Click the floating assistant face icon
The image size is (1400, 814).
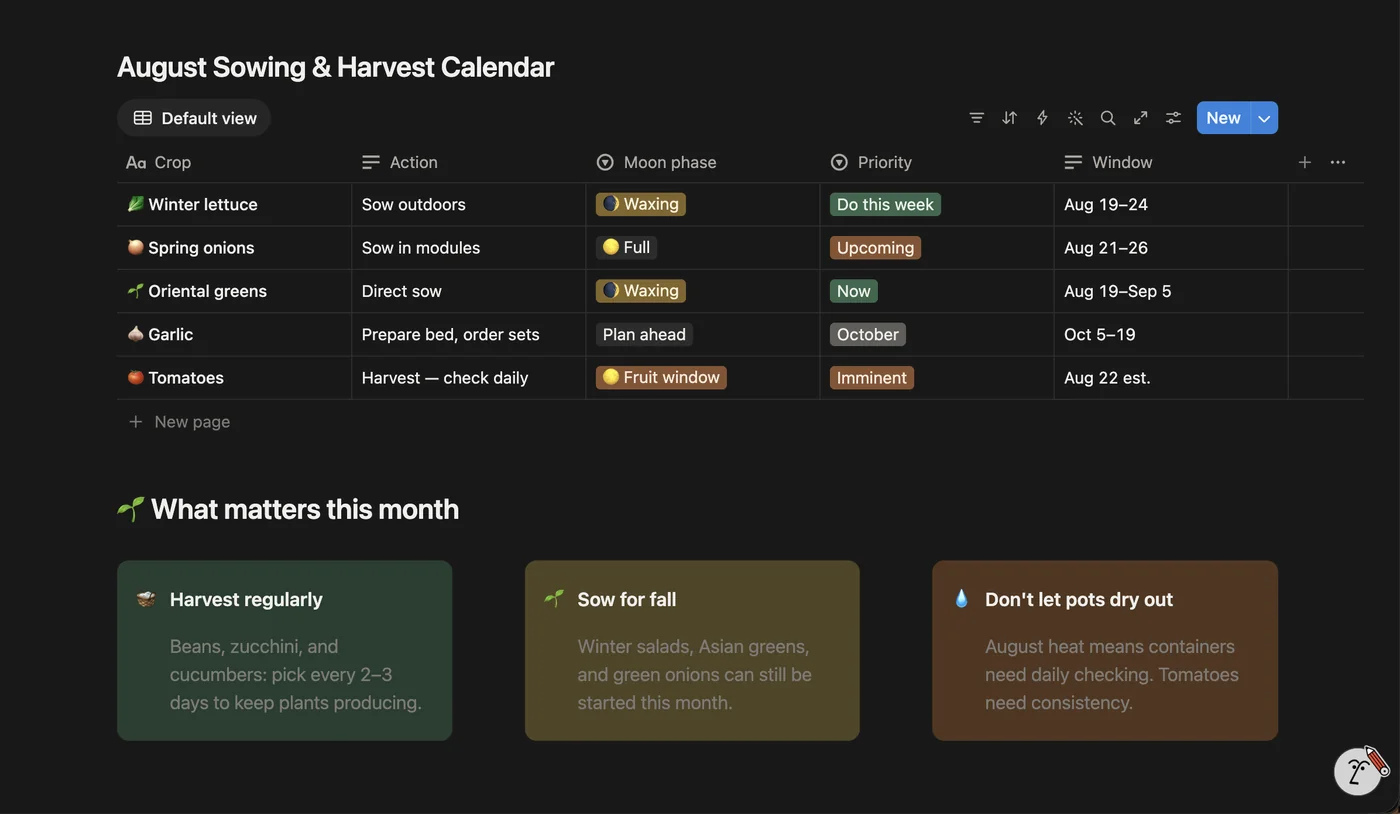[x=1359, y=771]
